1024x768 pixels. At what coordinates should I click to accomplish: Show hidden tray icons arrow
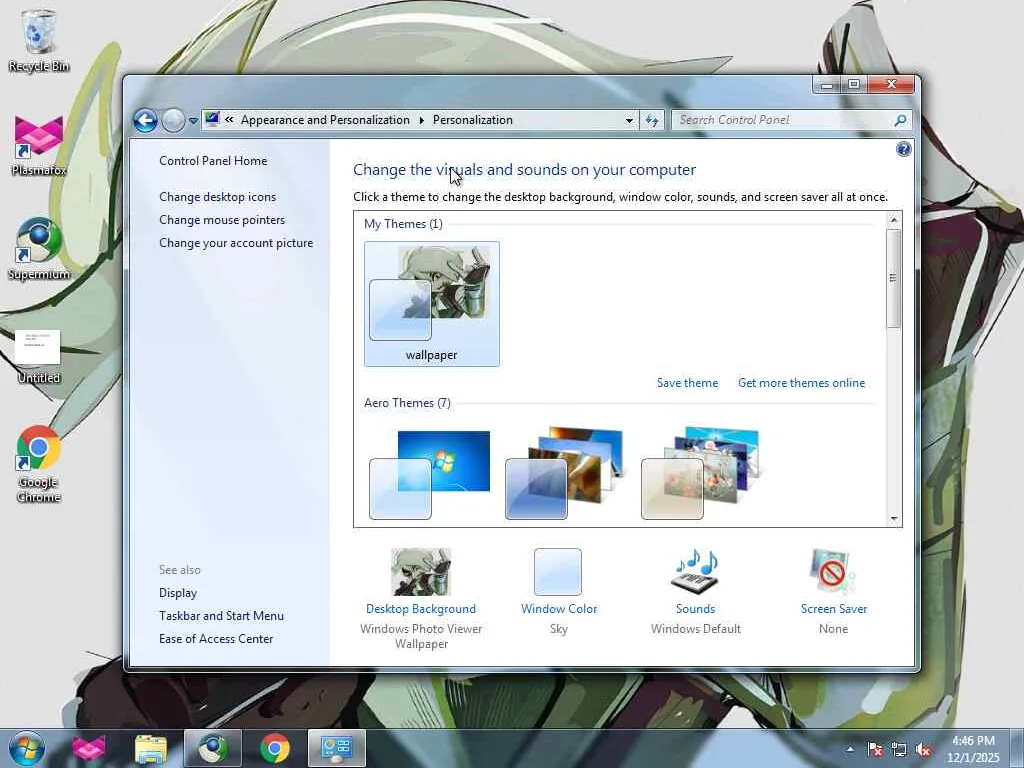point(850,749)
